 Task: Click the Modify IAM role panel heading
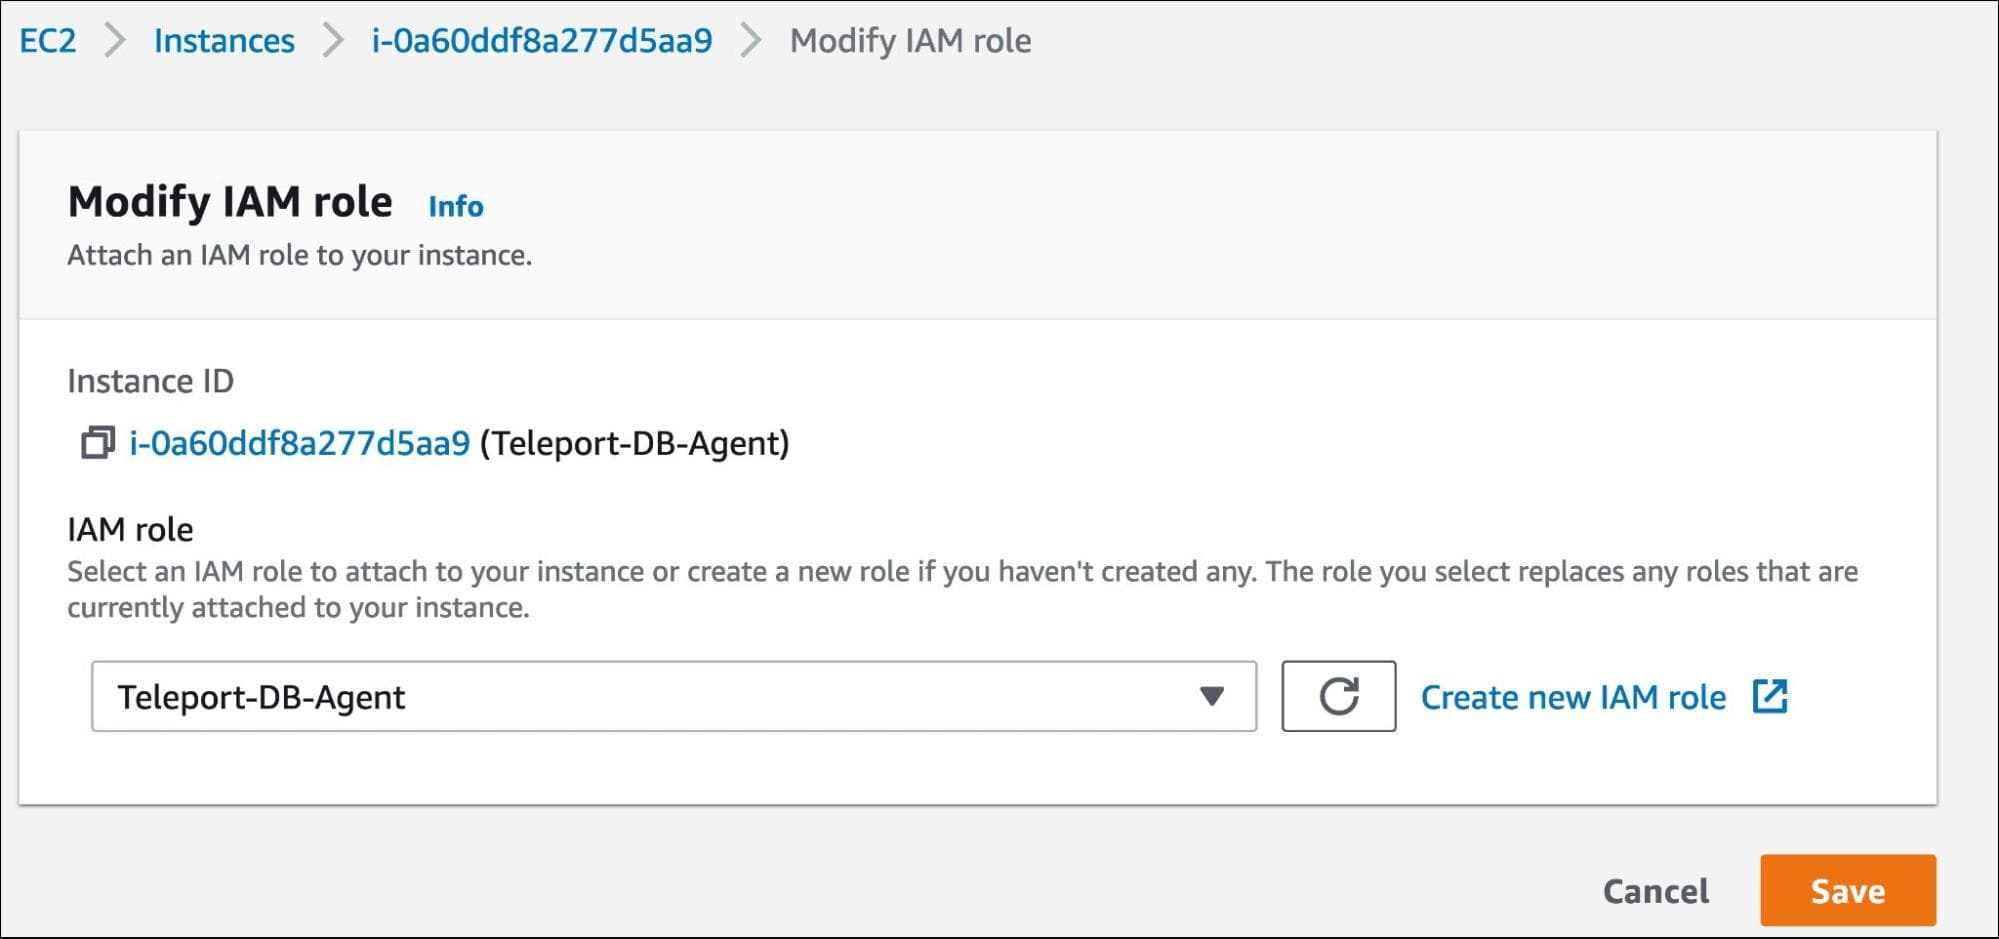[x=230, y=202]
